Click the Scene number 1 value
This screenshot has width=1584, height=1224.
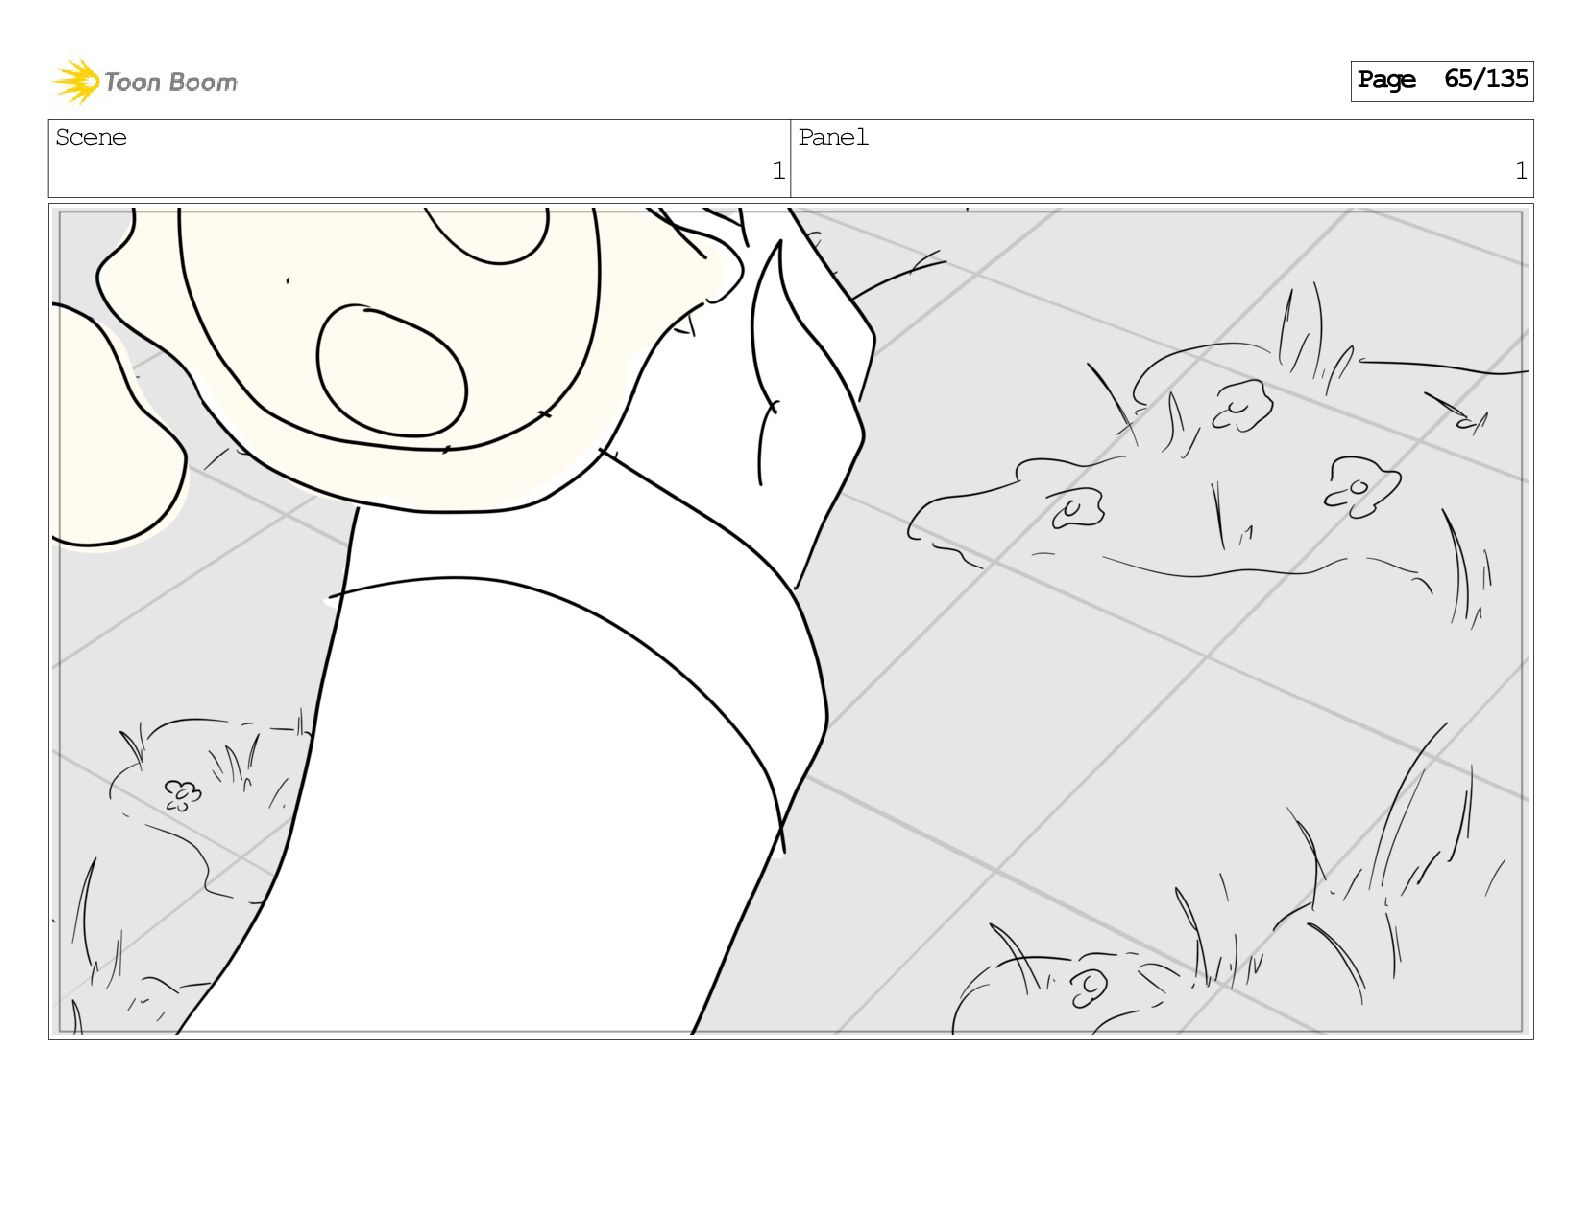coord(778,171)
